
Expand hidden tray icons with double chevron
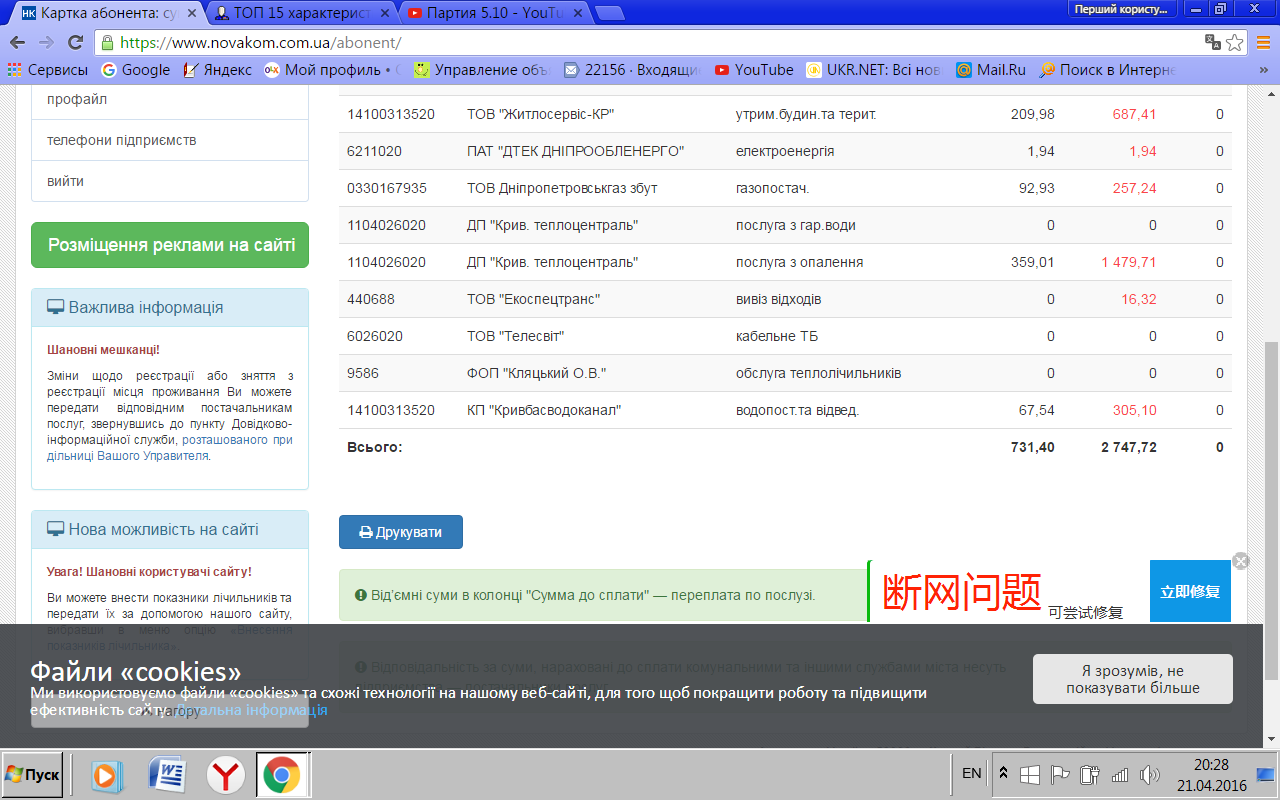(1003, 773)
